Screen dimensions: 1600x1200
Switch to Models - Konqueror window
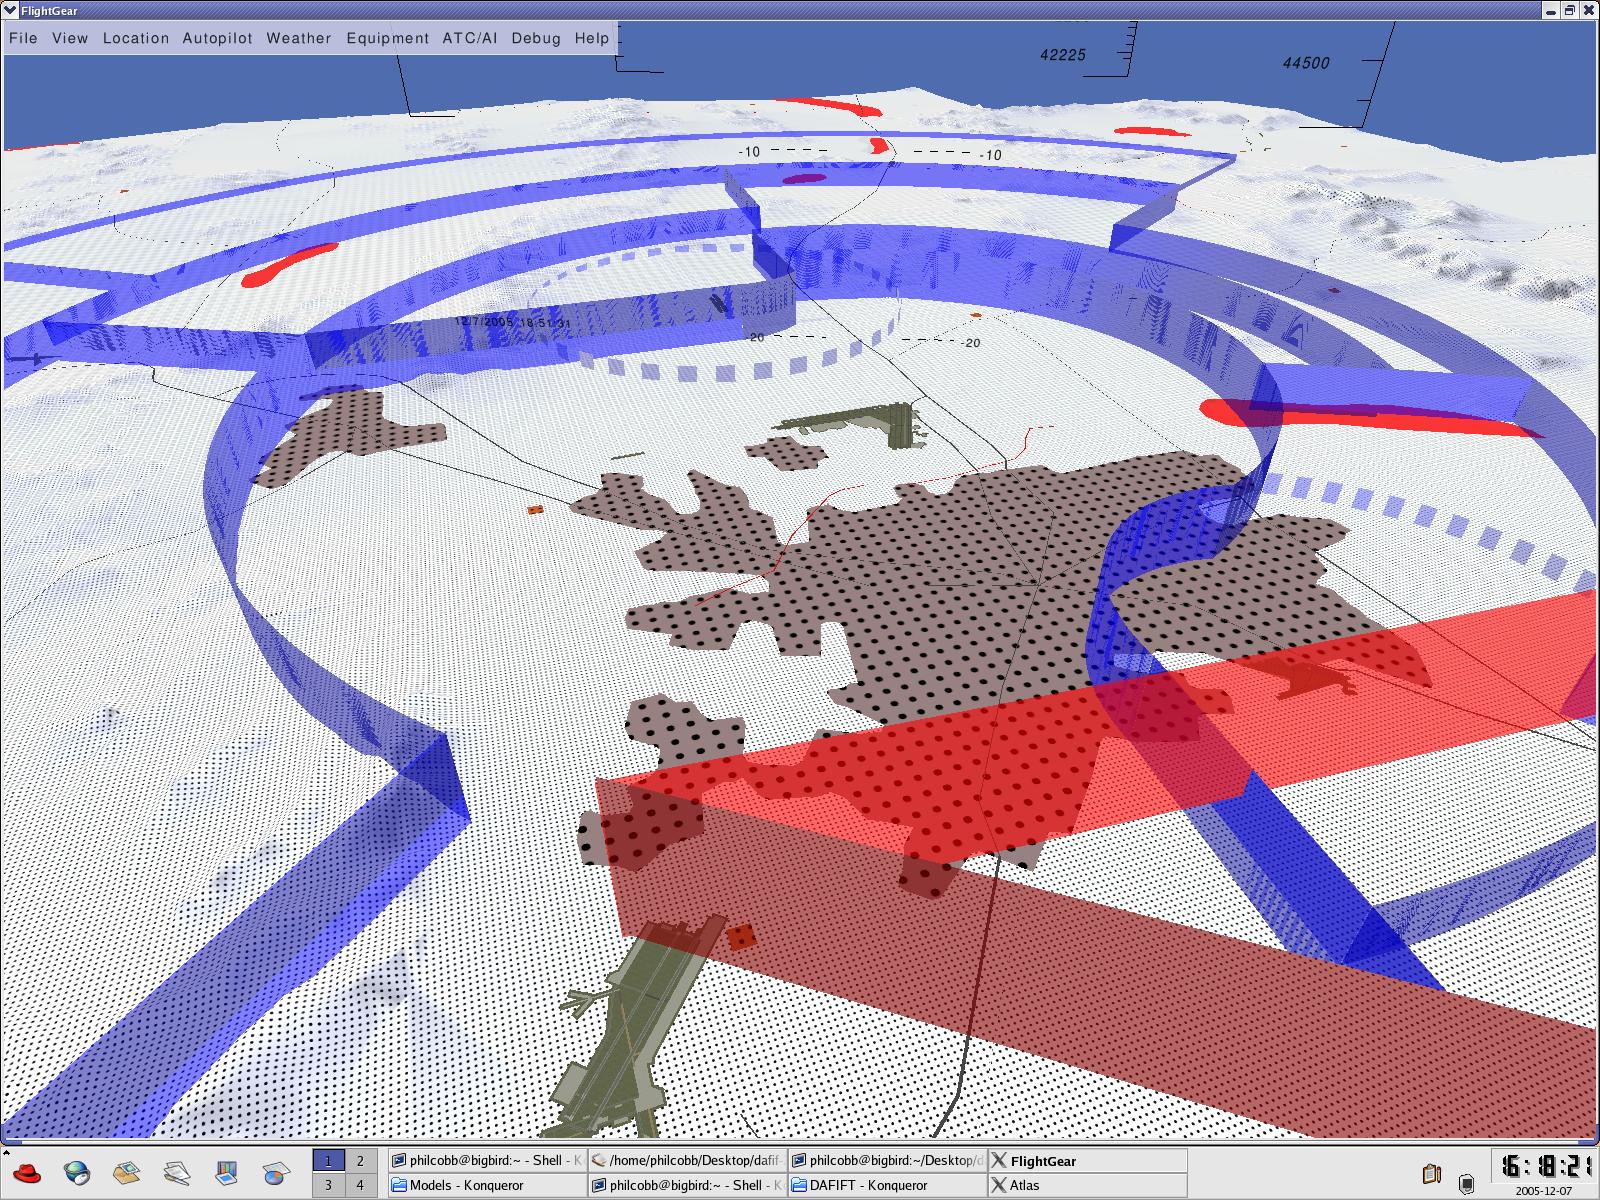coord(487,1185)
